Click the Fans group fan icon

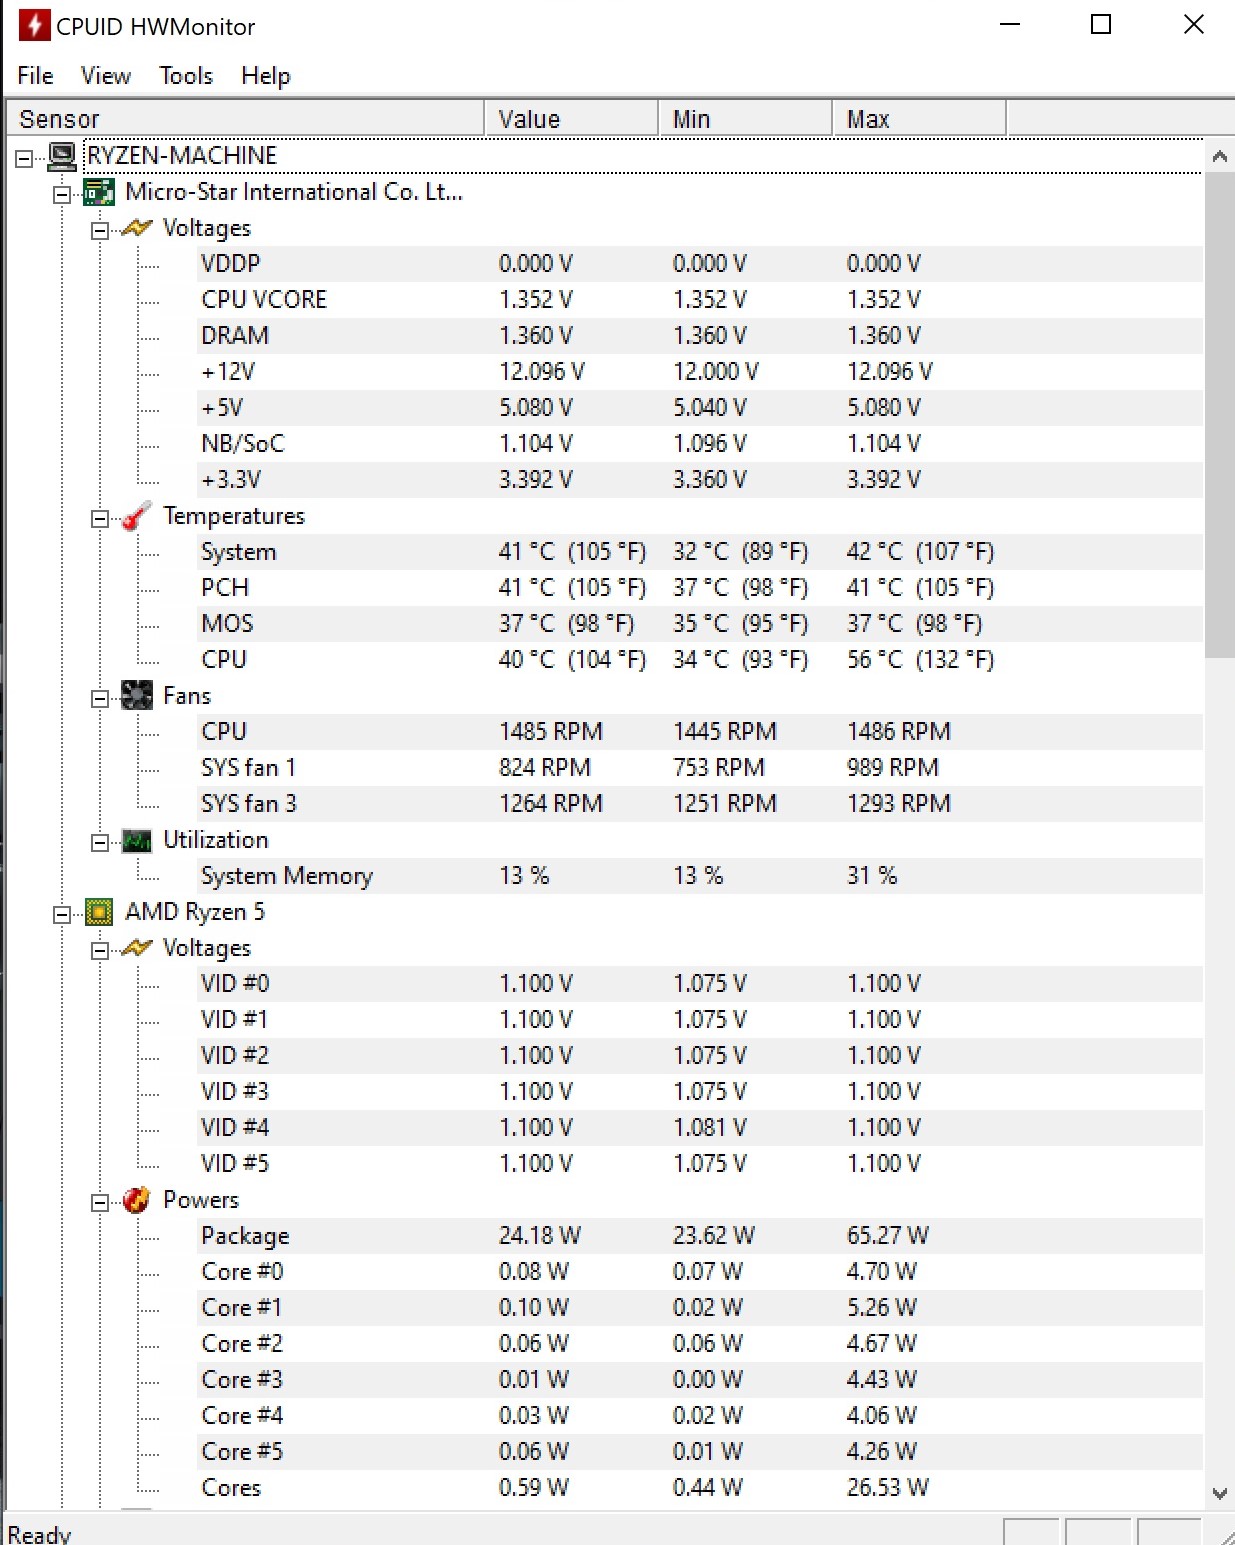pos(136,695)
